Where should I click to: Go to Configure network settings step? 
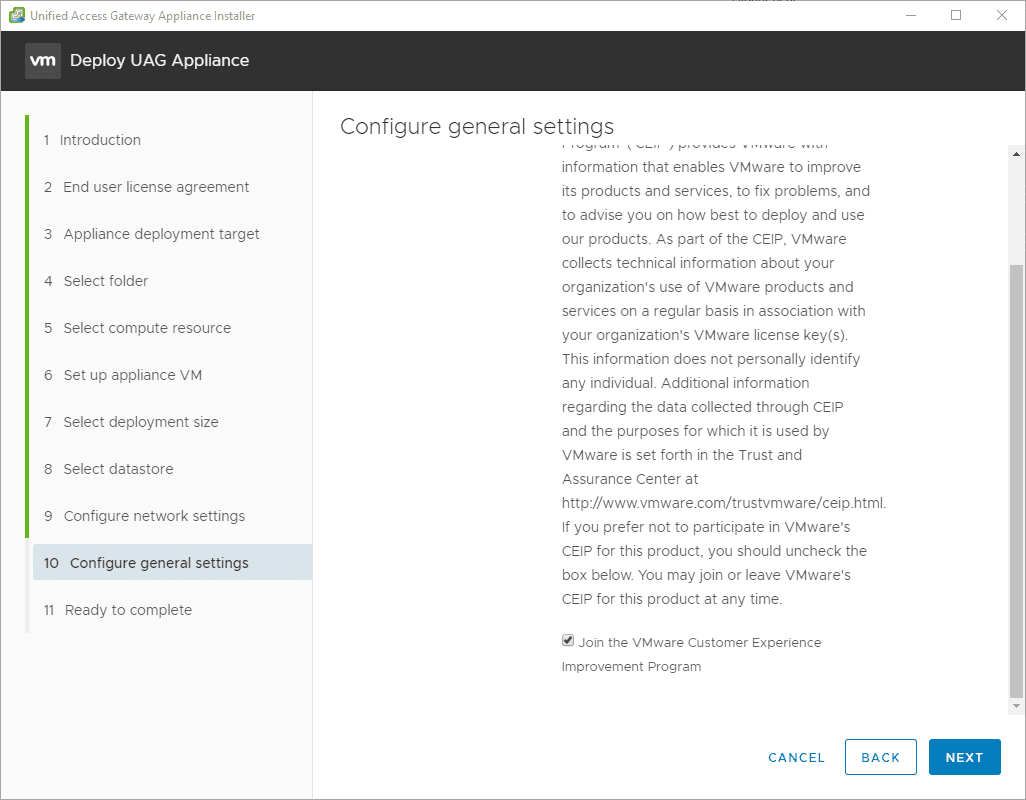pos(154,516)
